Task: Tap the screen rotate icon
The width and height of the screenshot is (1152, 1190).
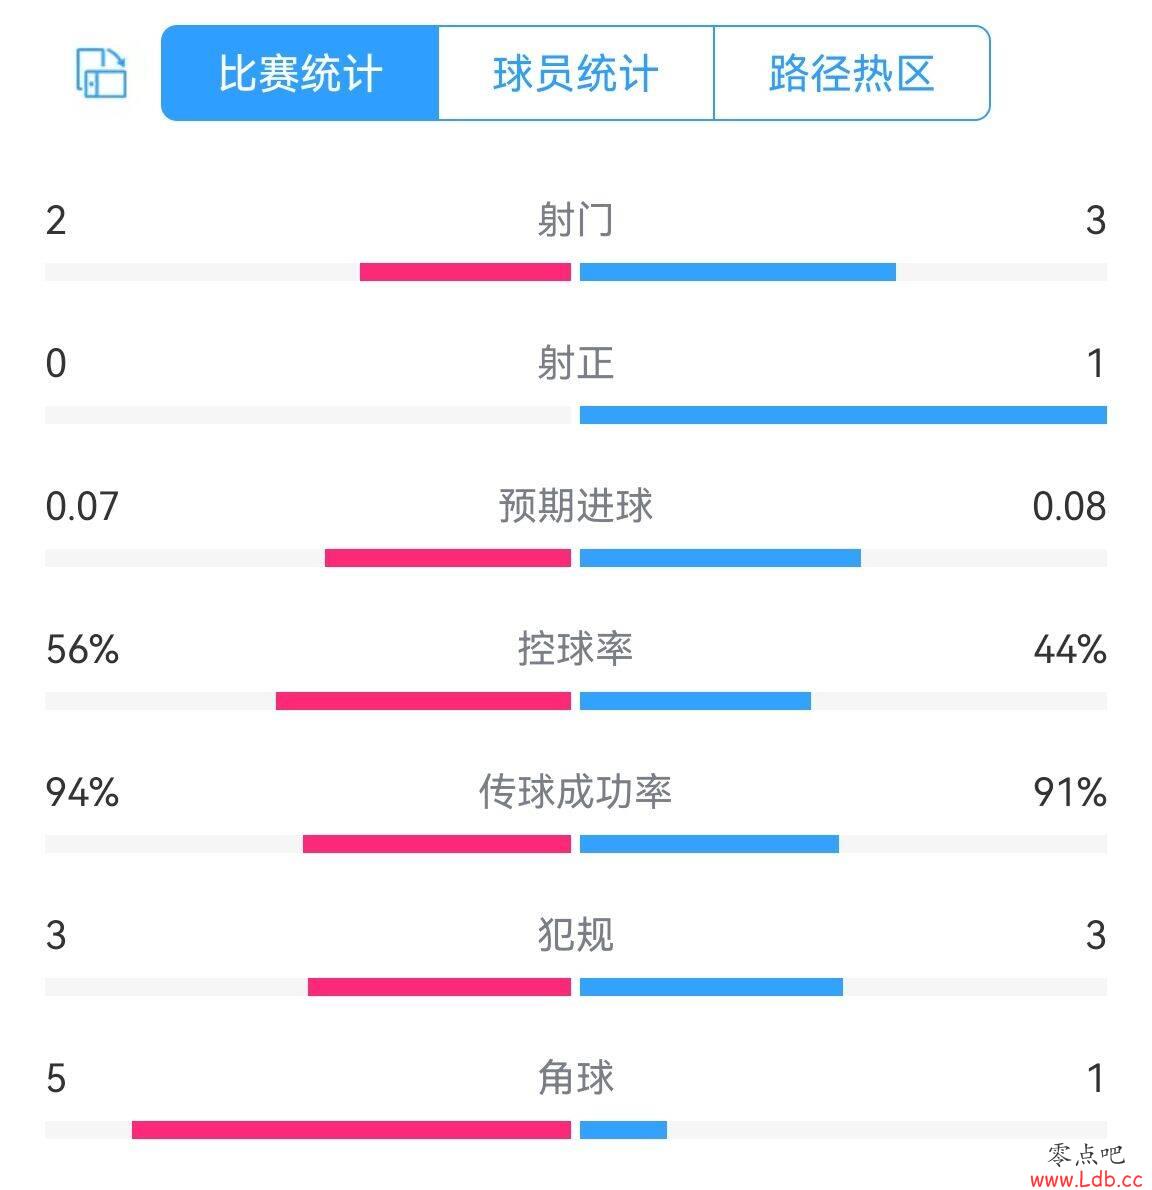Action: [x=101, y=73]
